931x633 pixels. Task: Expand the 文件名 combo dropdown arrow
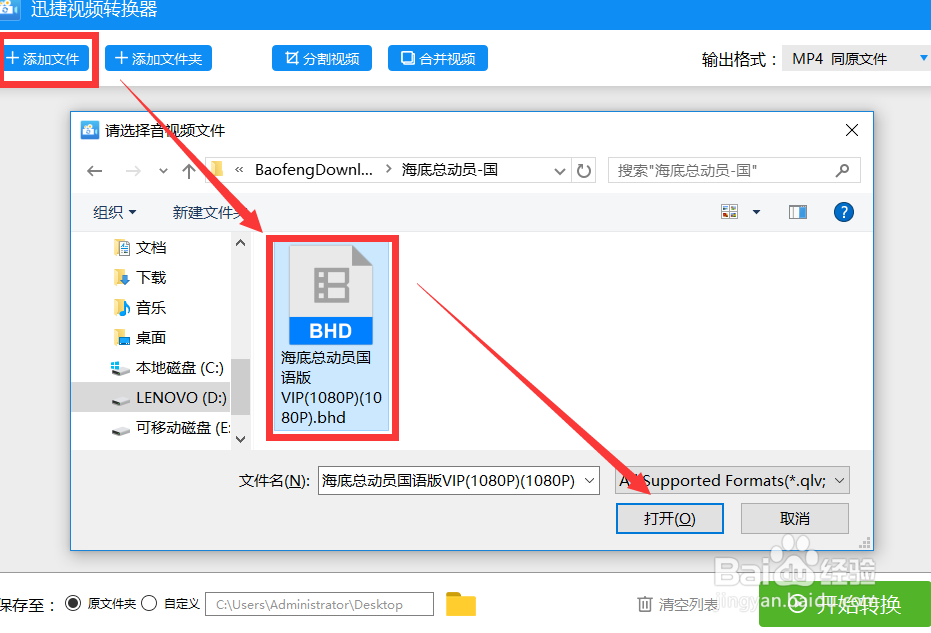(x=590, y=480)
